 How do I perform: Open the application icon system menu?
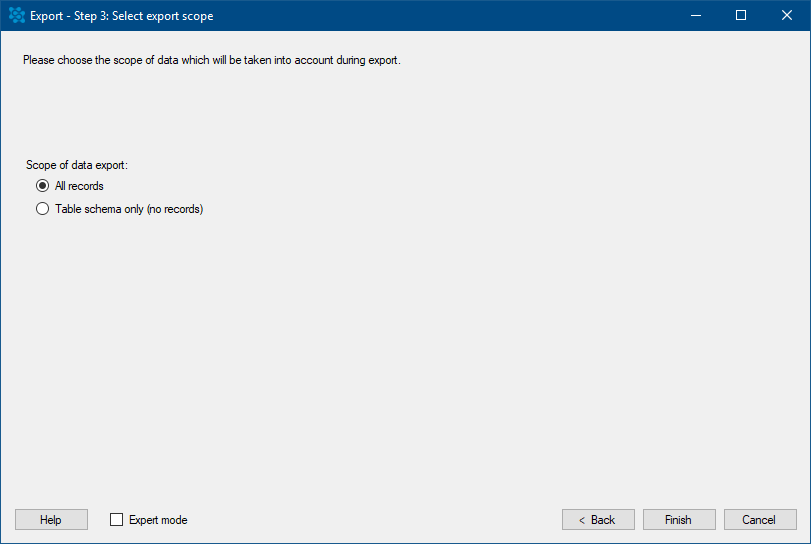17,16
